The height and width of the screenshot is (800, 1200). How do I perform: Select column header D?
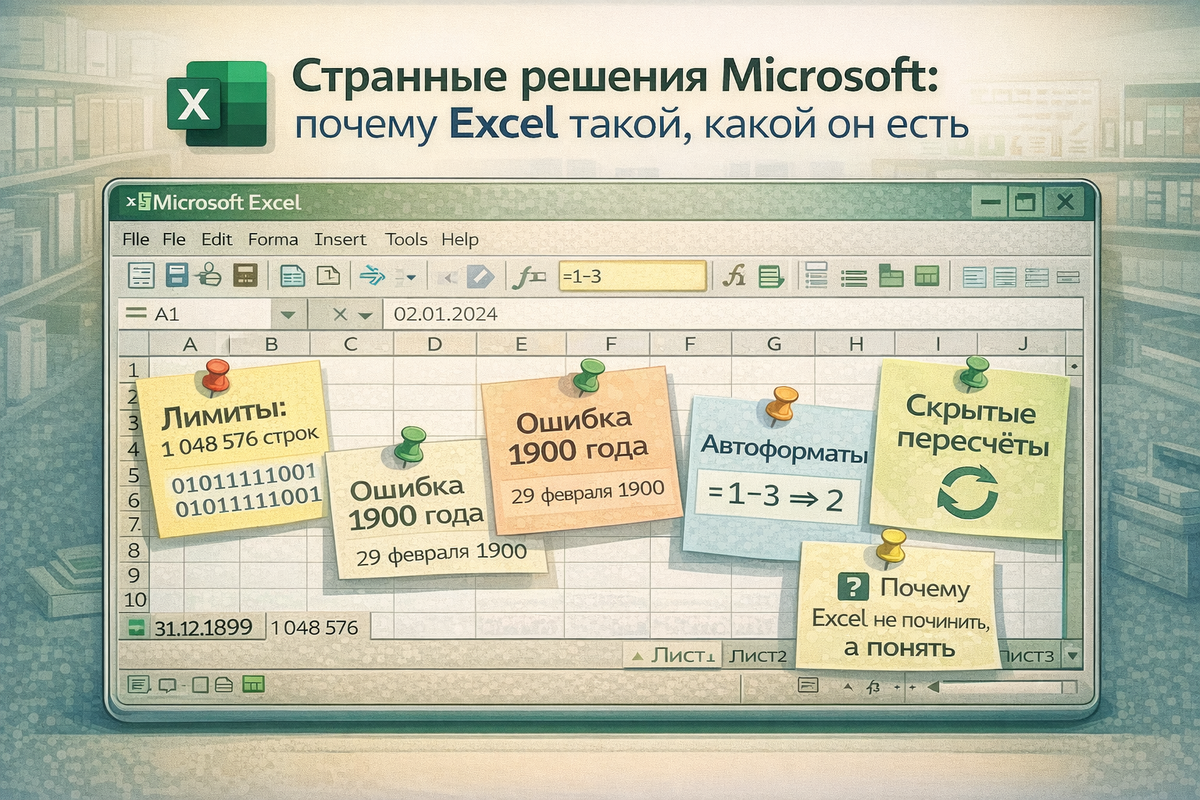click(433, 344)
